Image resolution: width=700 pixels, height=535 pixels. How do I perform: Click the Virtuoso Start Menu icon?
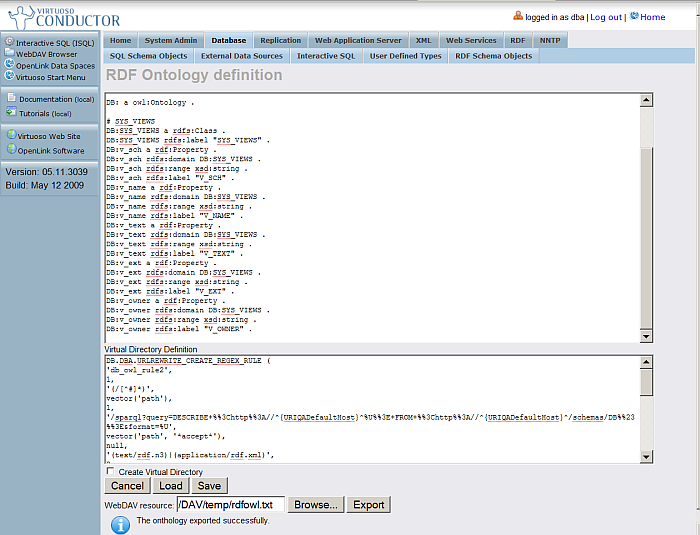point(9,75)
